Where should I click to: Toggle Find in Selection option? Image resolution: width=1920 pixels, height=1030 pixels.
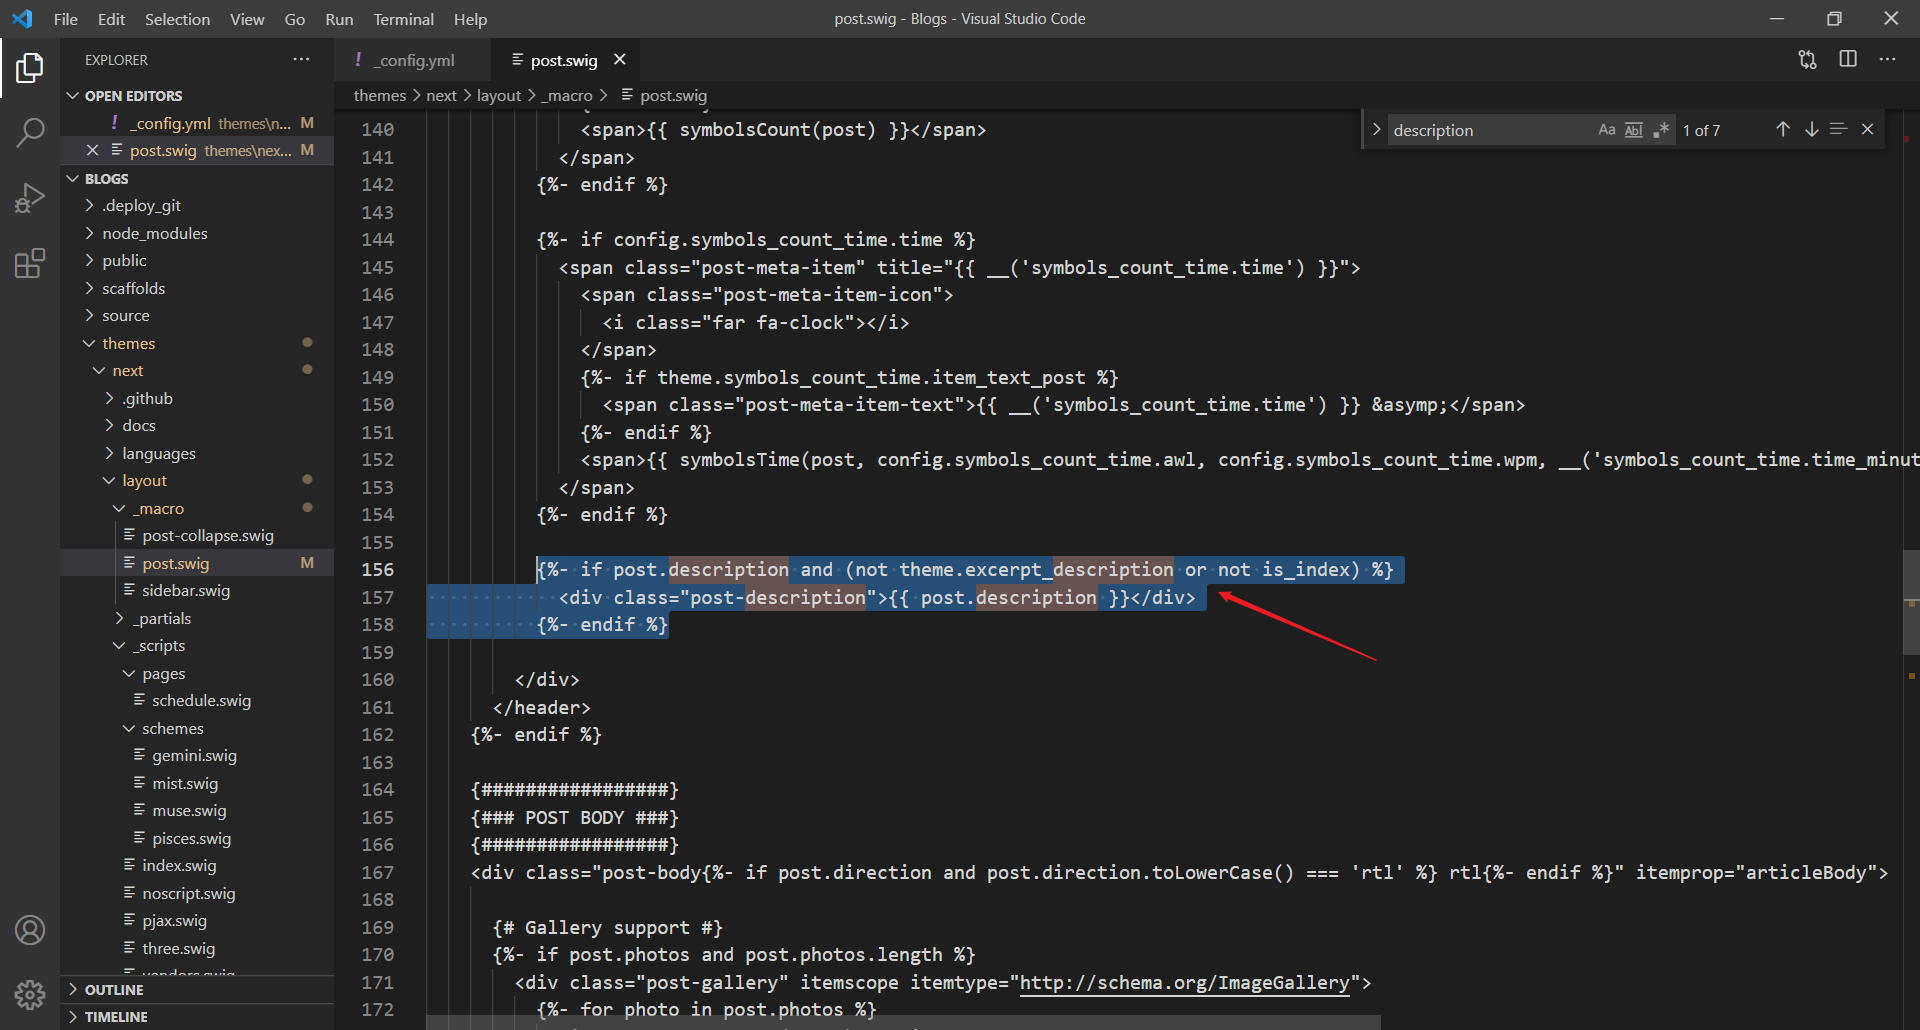(x=1838, y=130)
